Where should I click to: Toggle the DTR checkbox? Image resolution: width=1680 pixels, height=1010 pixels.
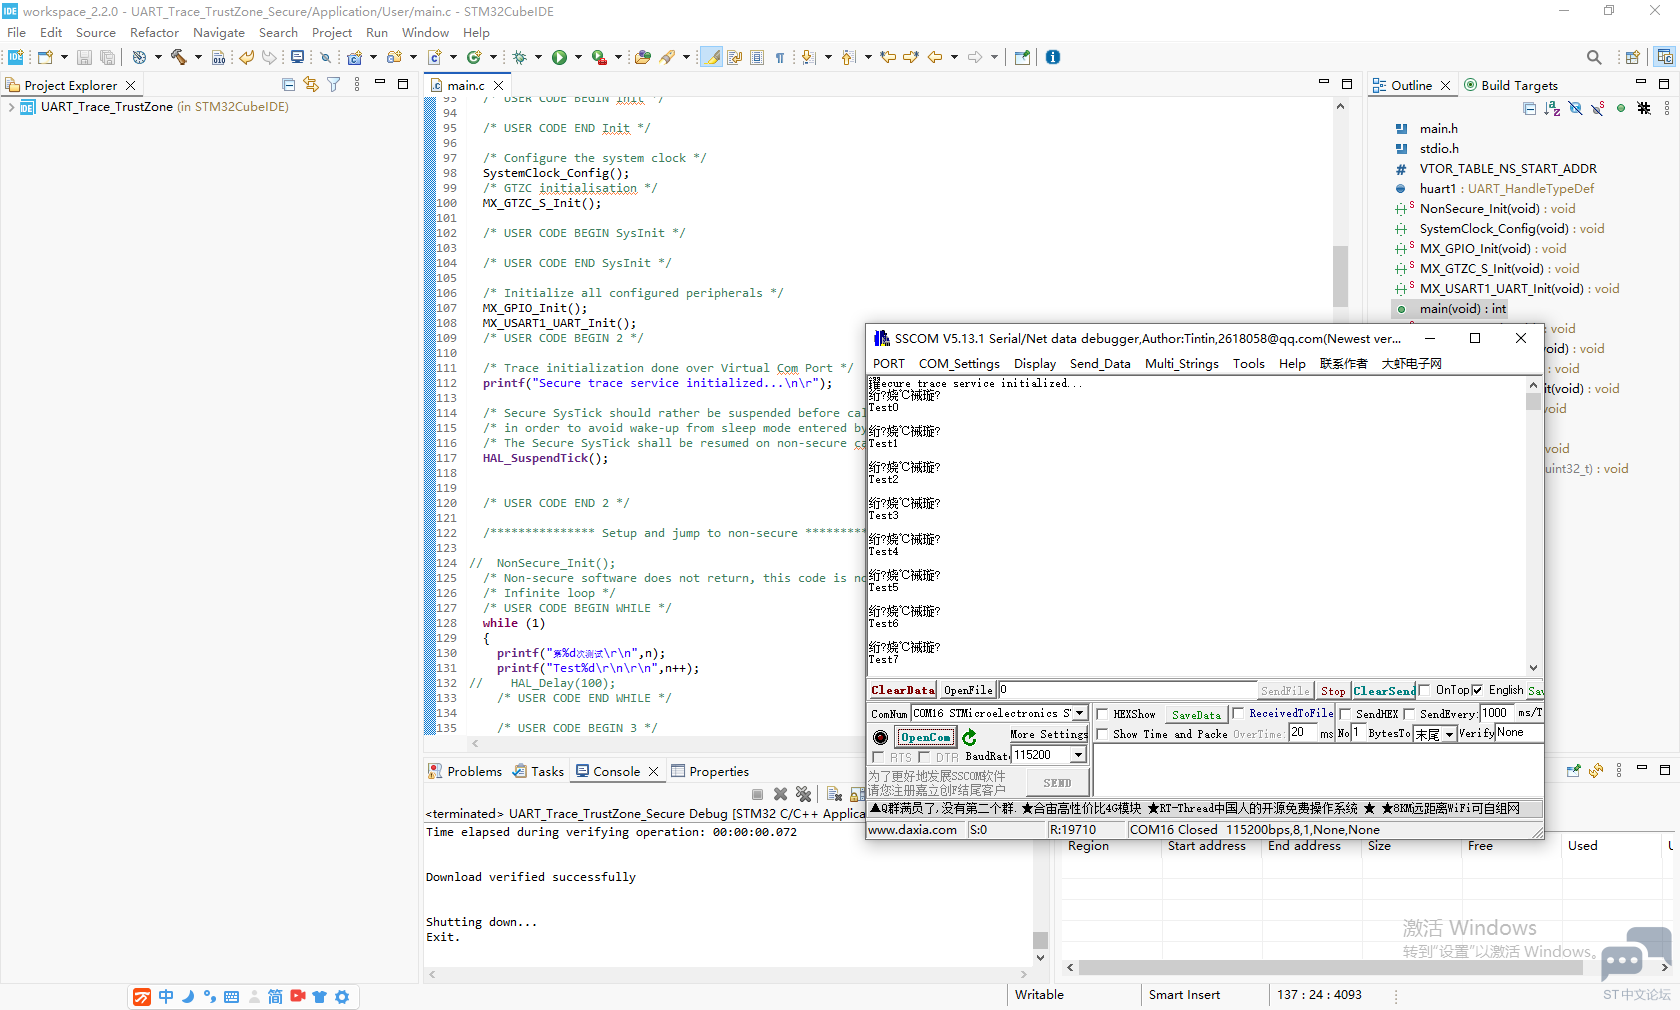click(924, 757)
